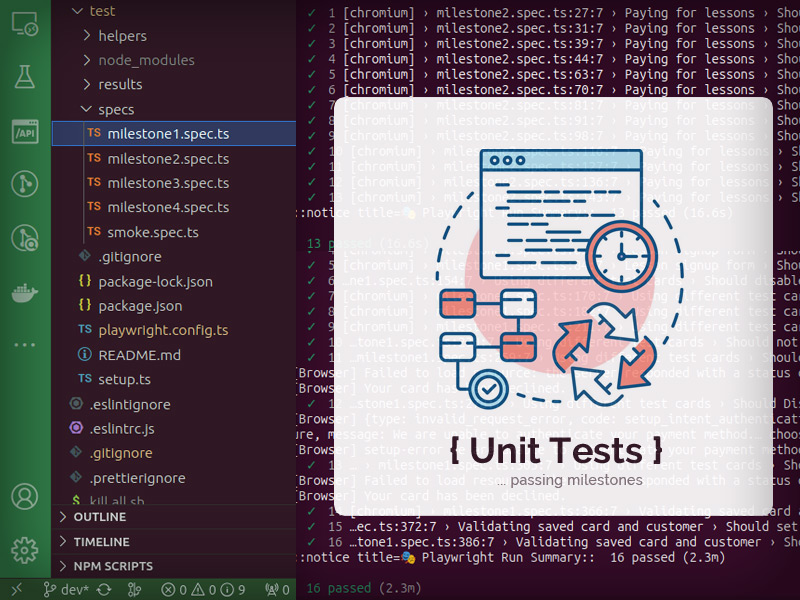The height and width of the screenshot is (600, 800).
Task: Open the Manage settings gear
Action: pyautogui.click(x=24, y=550)
